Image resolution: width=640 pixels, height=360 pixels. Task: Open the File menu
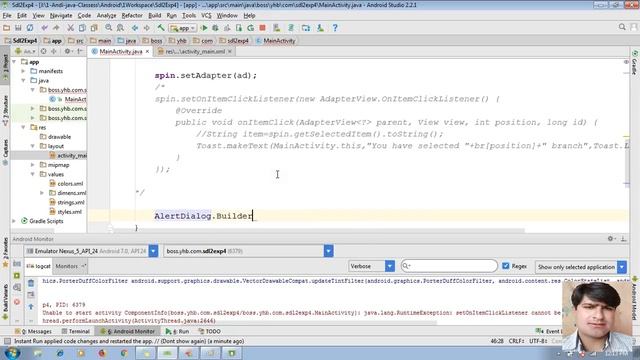click(7, 16)
